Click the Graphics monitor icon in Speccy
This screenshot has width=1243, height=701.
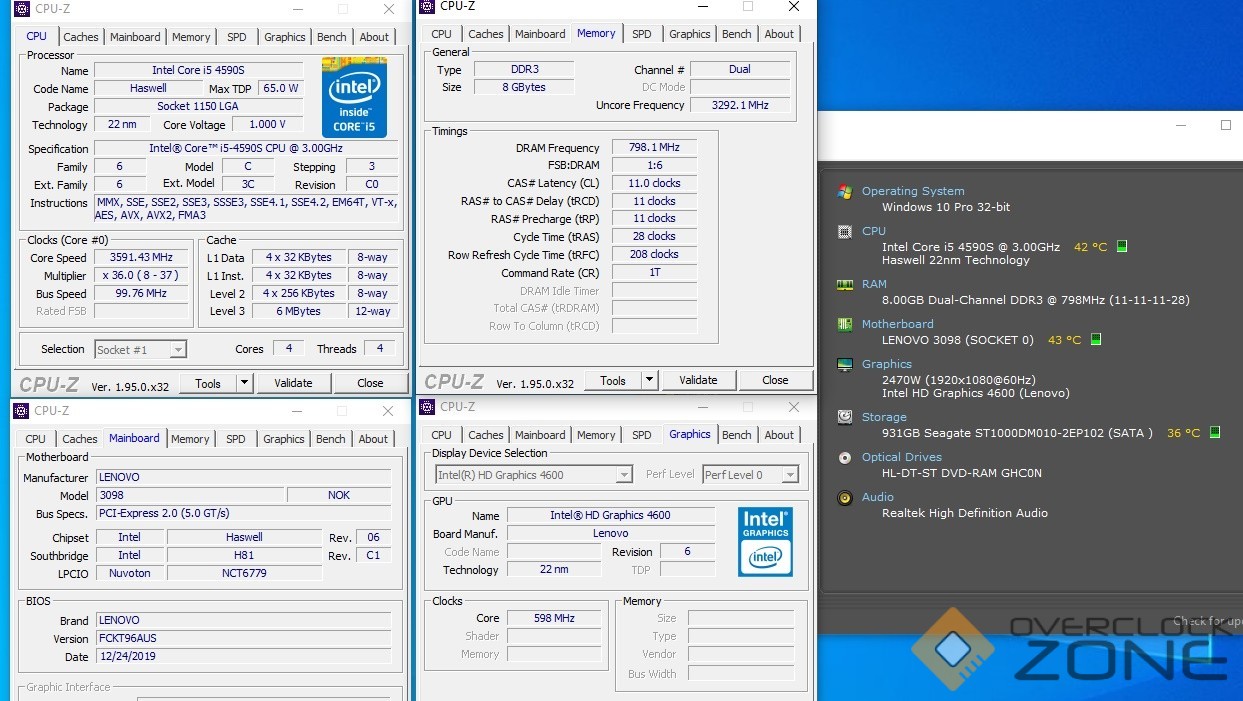tap(845, 365)
